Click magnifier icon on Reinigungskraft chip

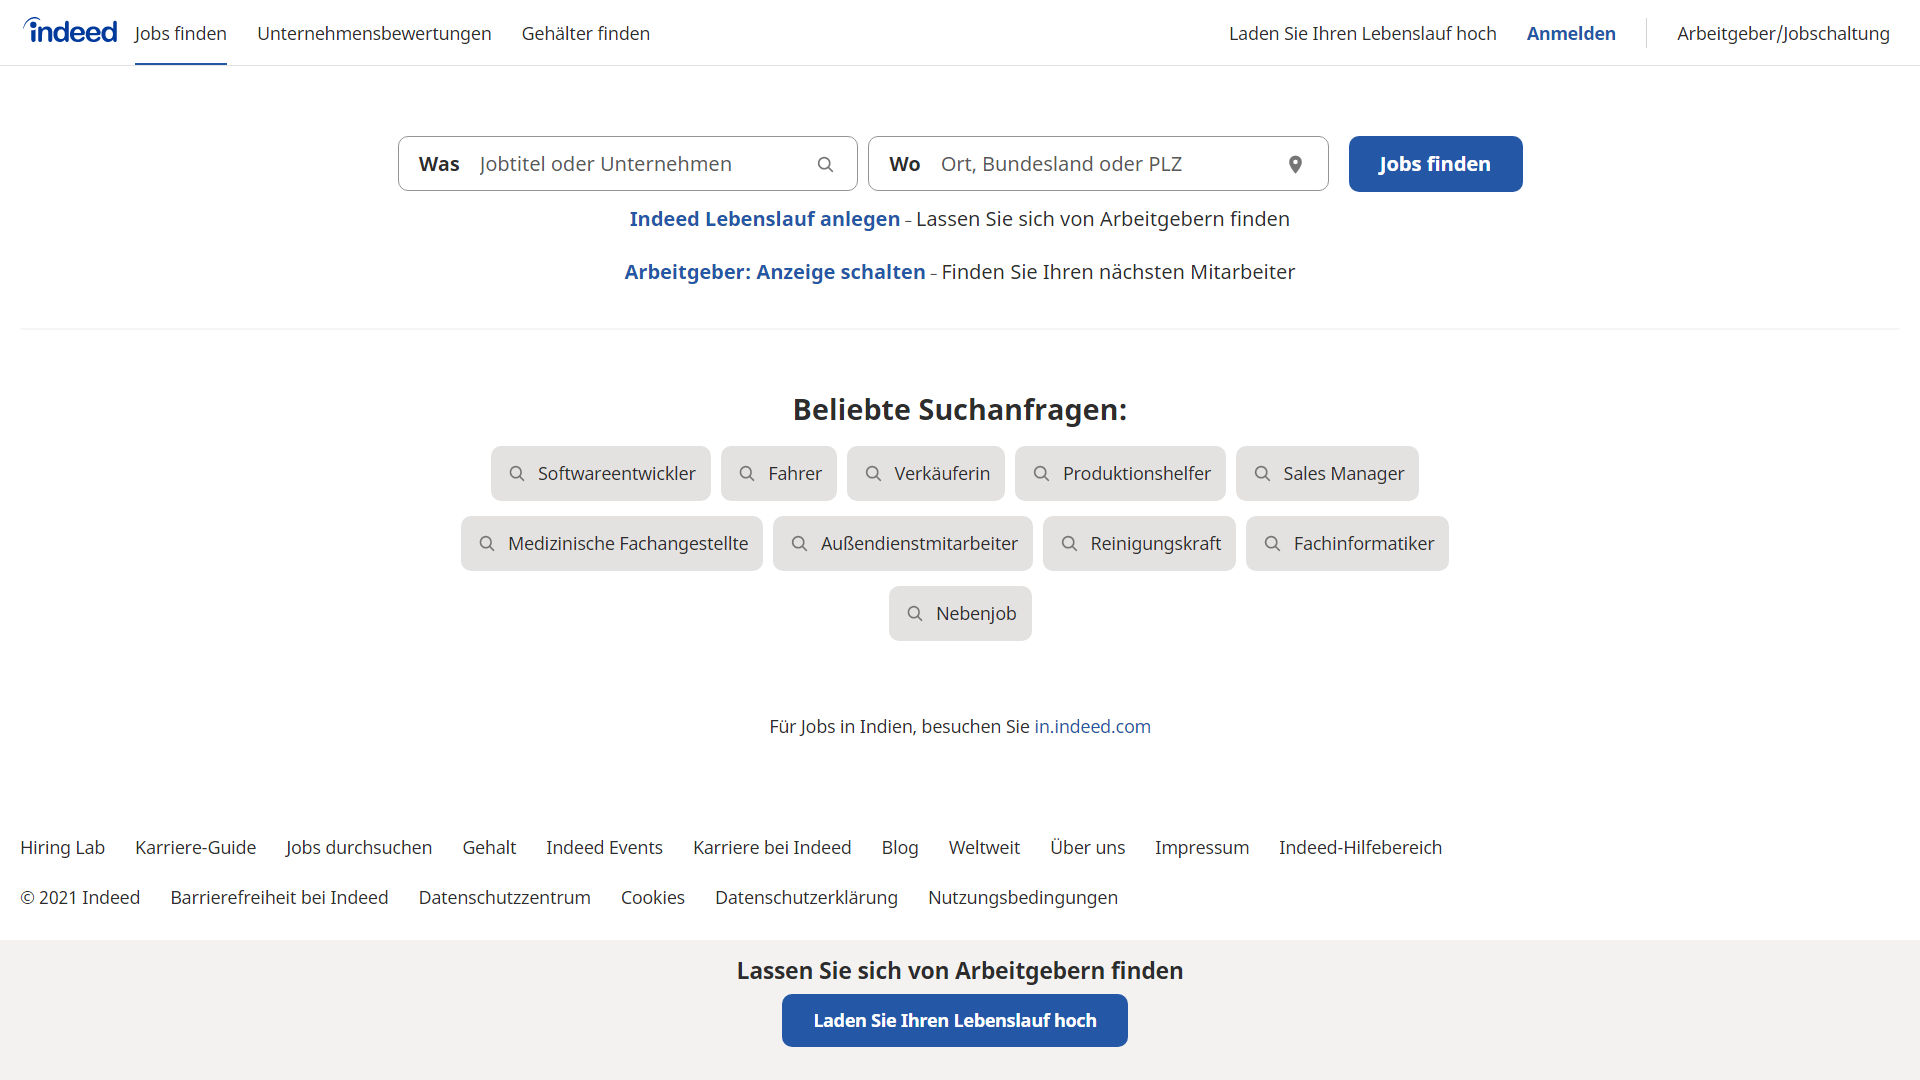pyautogui.click(x=1069, y=544)
